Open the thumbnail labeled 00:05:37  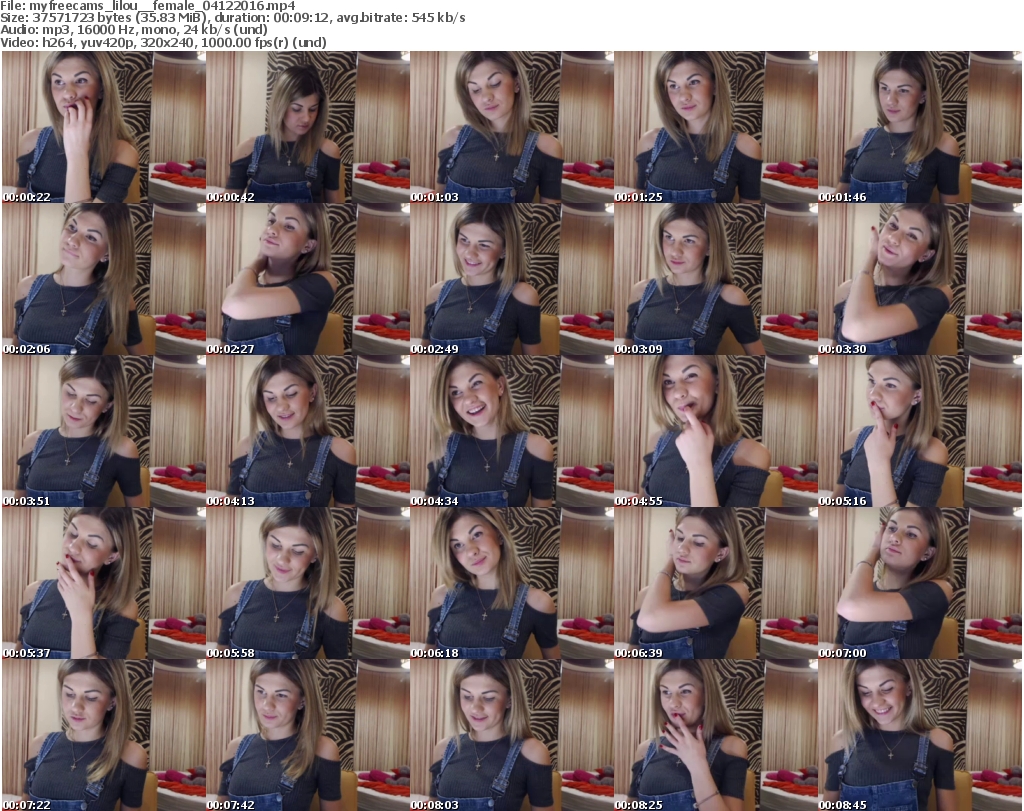tap(104, 584)
